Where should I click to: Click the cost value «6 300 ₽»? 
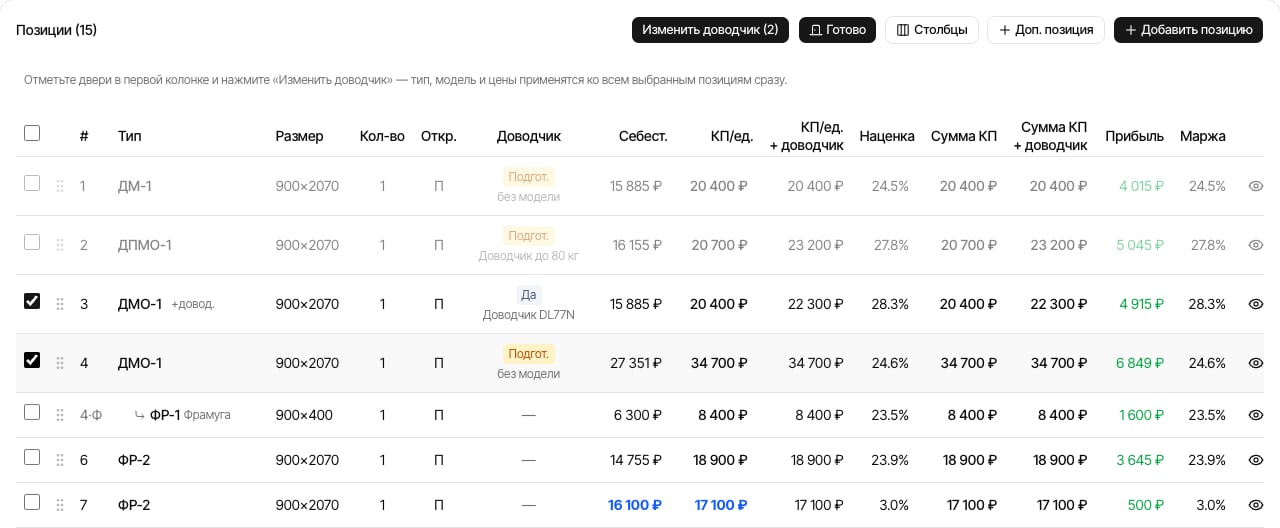pos(640,415)
